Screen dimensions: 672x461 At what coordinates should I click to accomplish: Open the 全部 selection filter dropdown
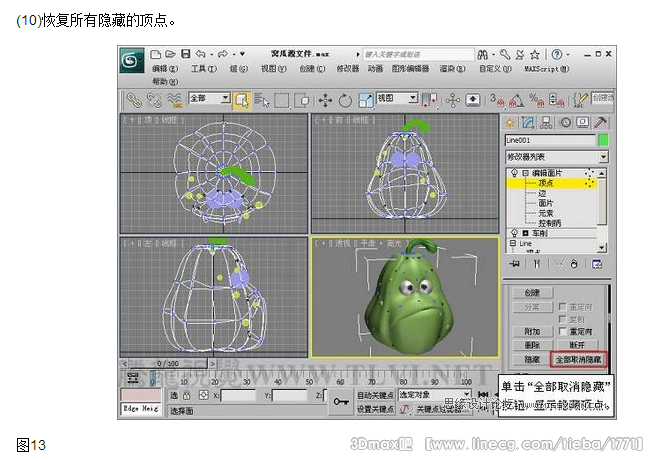pyautogui.click(x=210, y=98)
